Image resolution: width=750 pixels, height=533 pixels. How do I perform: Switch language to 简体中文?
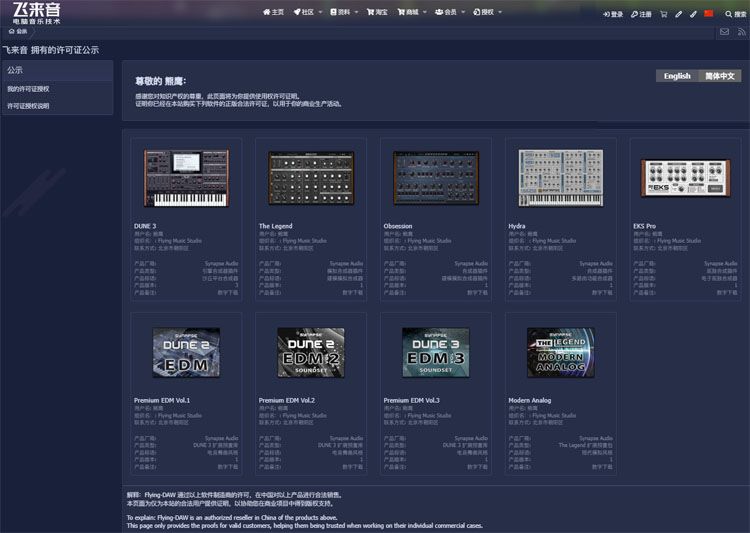tap(720, 76)
